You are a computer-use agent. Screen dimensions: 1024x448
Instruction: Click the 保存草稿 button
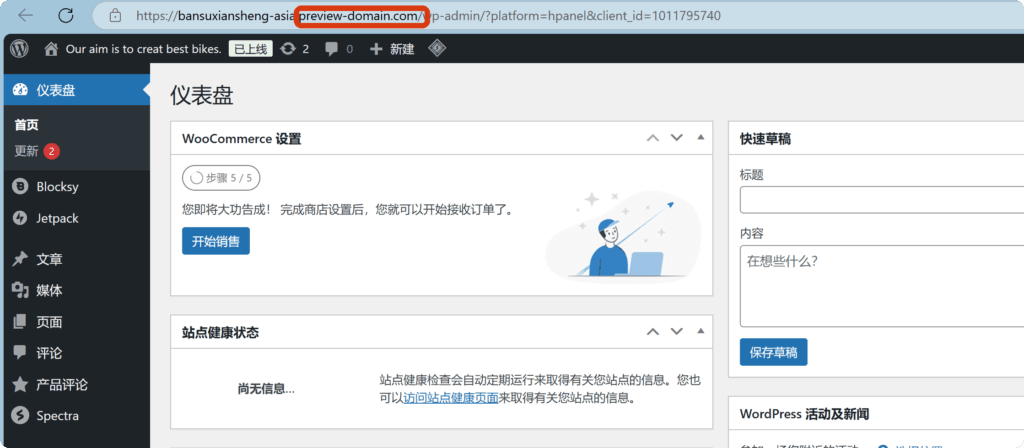(773, 352)
